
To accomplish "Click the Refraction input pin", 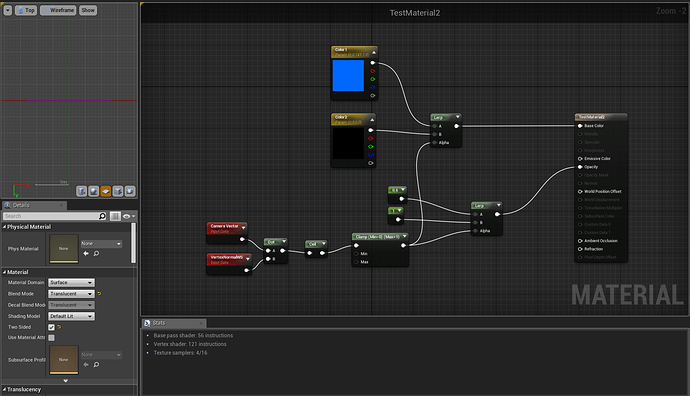I will pyautogui.click(x=580, y=249).
